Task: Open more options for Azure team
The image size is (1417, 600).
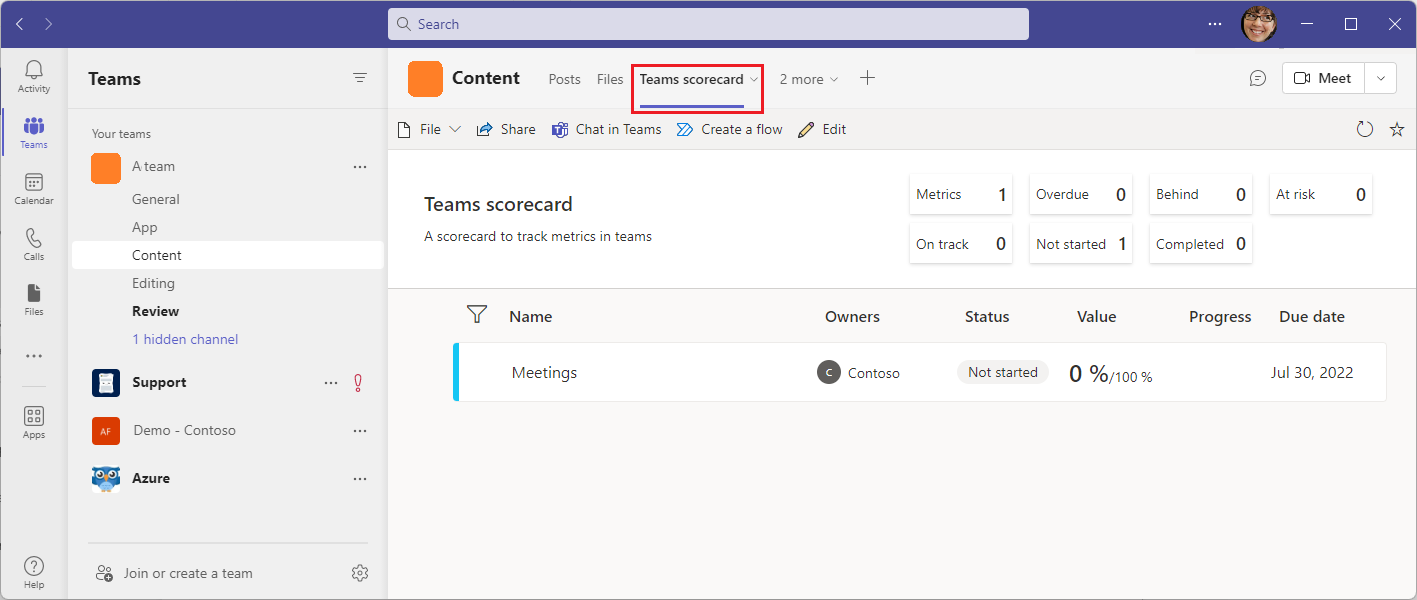Action: coord(360,479)
